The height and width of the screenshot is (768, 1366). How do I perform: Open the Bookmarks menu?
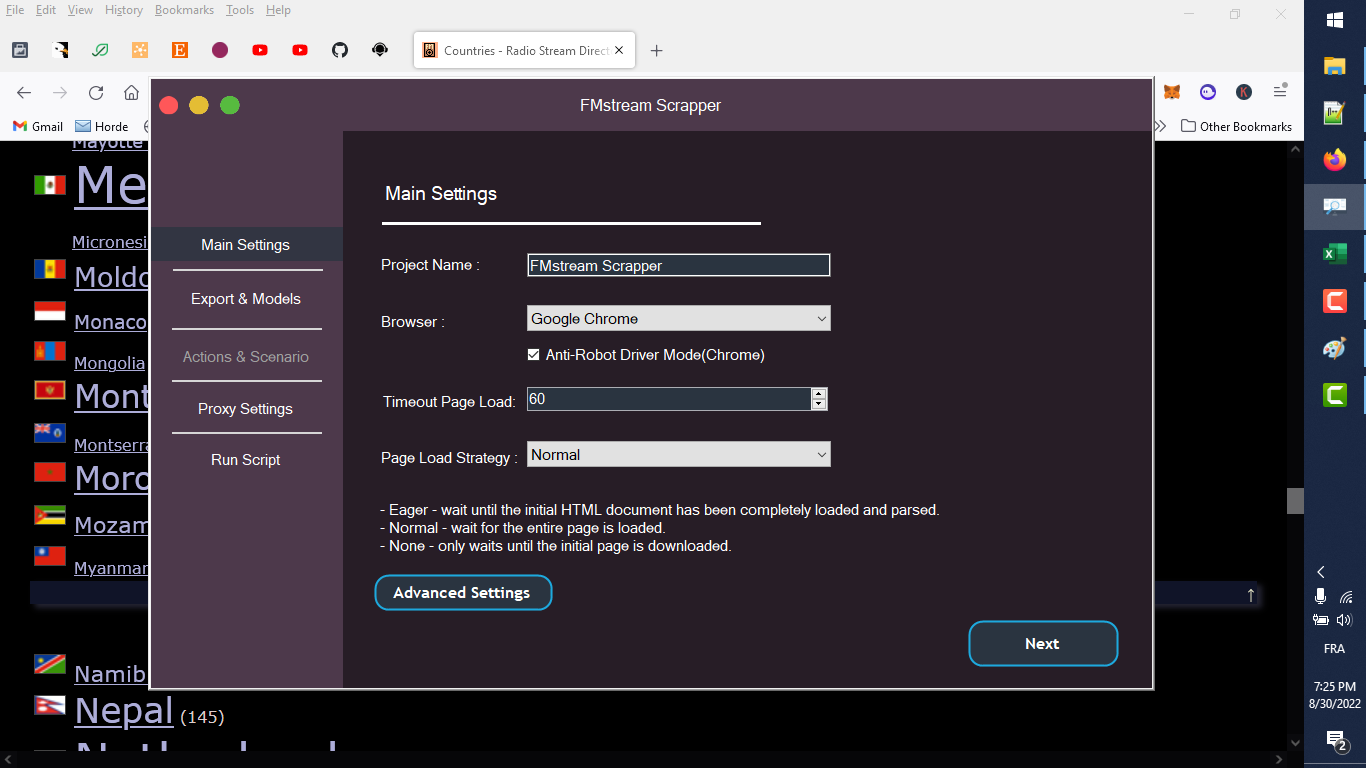[184, 10]
